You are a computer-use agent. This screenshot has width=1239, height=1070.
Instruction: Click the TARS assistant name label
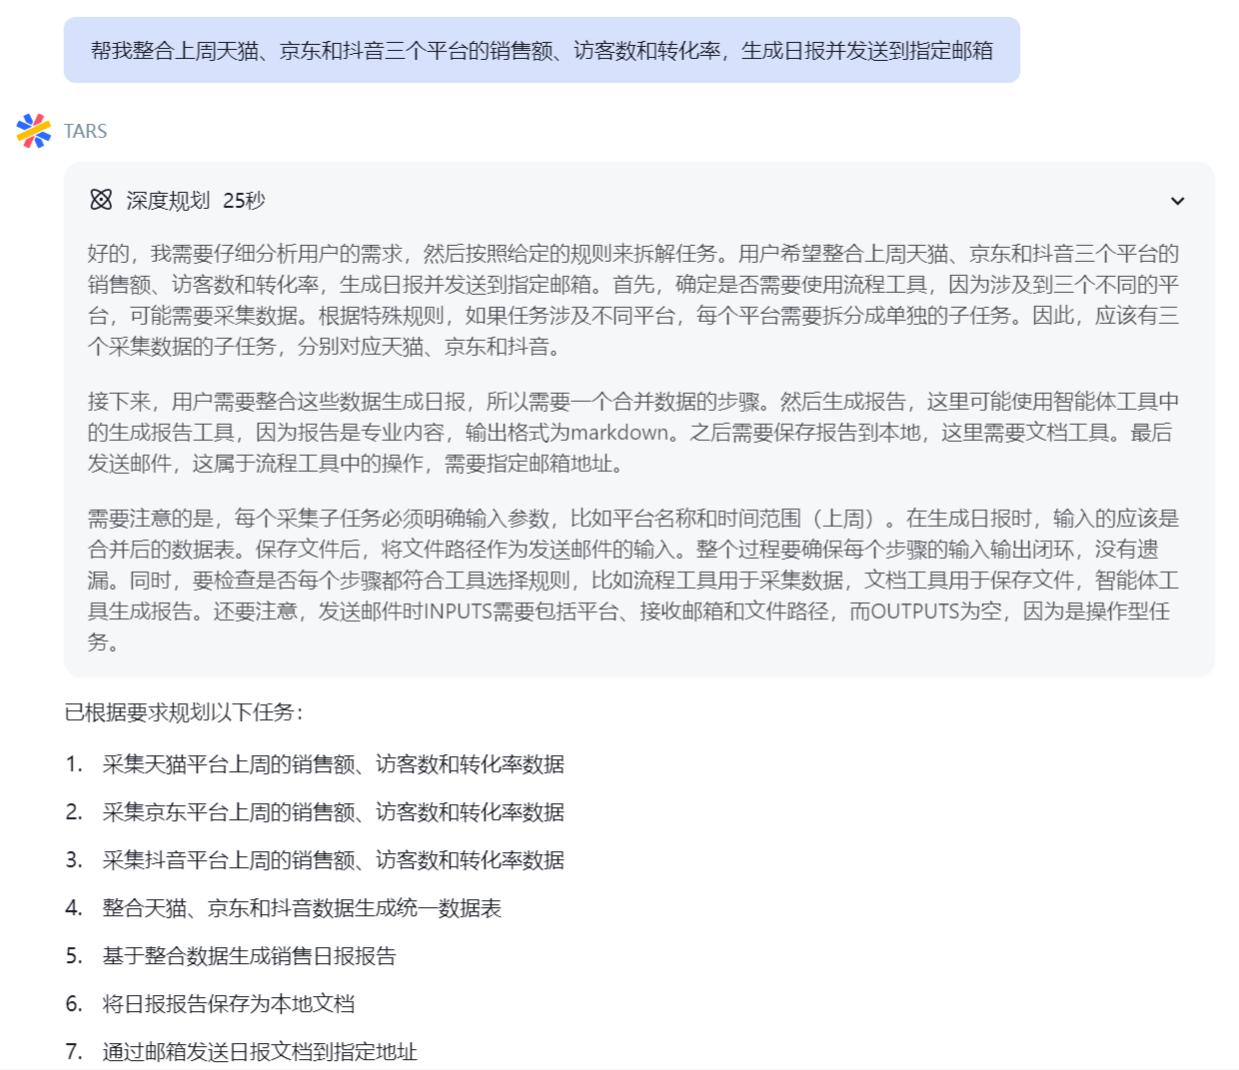85,131
